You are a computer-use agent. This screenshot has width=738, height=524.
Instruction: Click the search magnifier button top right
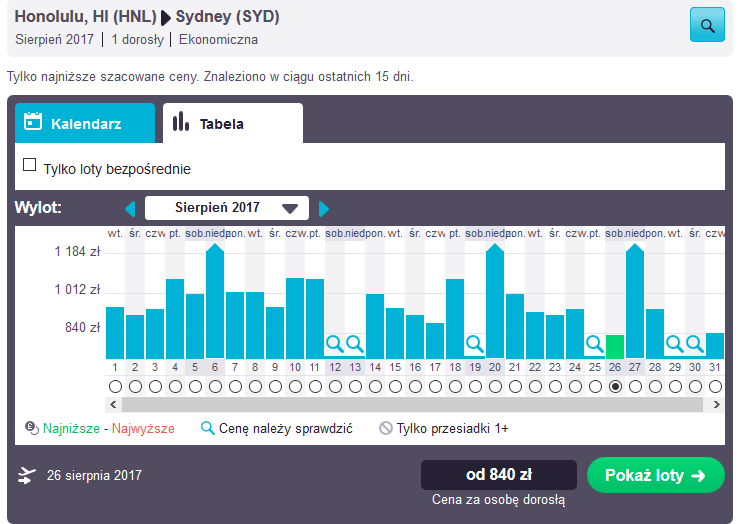point(707,24)
